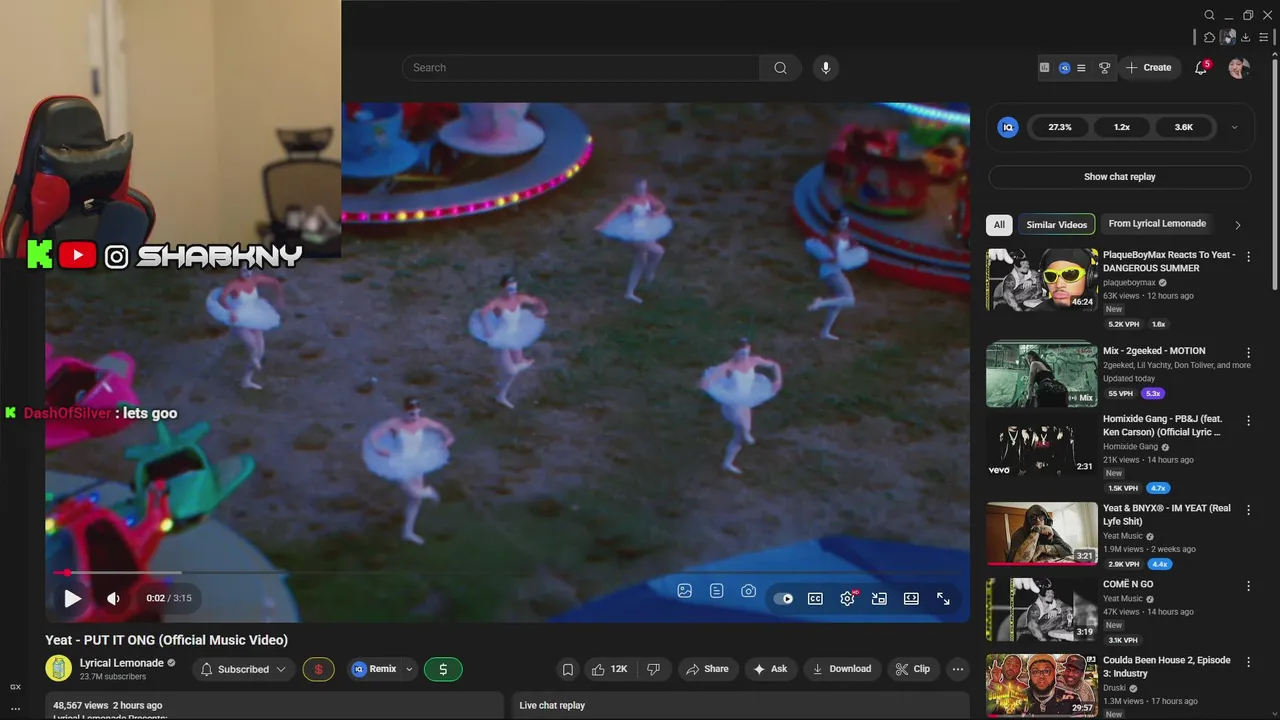Open Mix - 2geeked - MOTION title
The image size is (1280, 720).
1154,351
